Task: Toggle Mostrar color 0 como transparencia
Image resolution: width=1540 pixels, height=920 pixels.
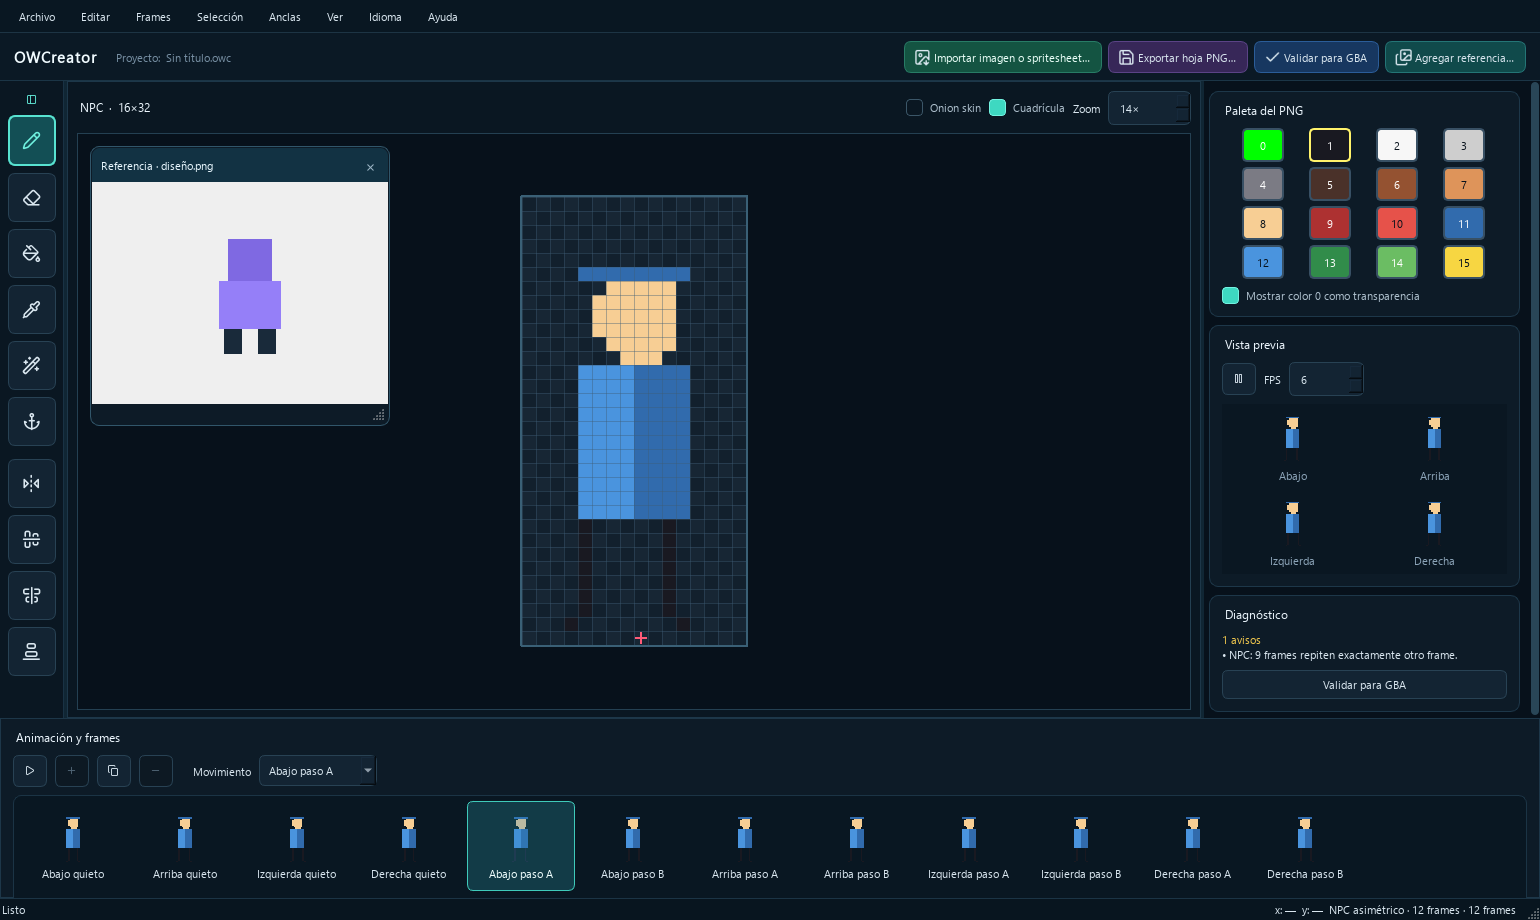Action: coord(1231,296)
